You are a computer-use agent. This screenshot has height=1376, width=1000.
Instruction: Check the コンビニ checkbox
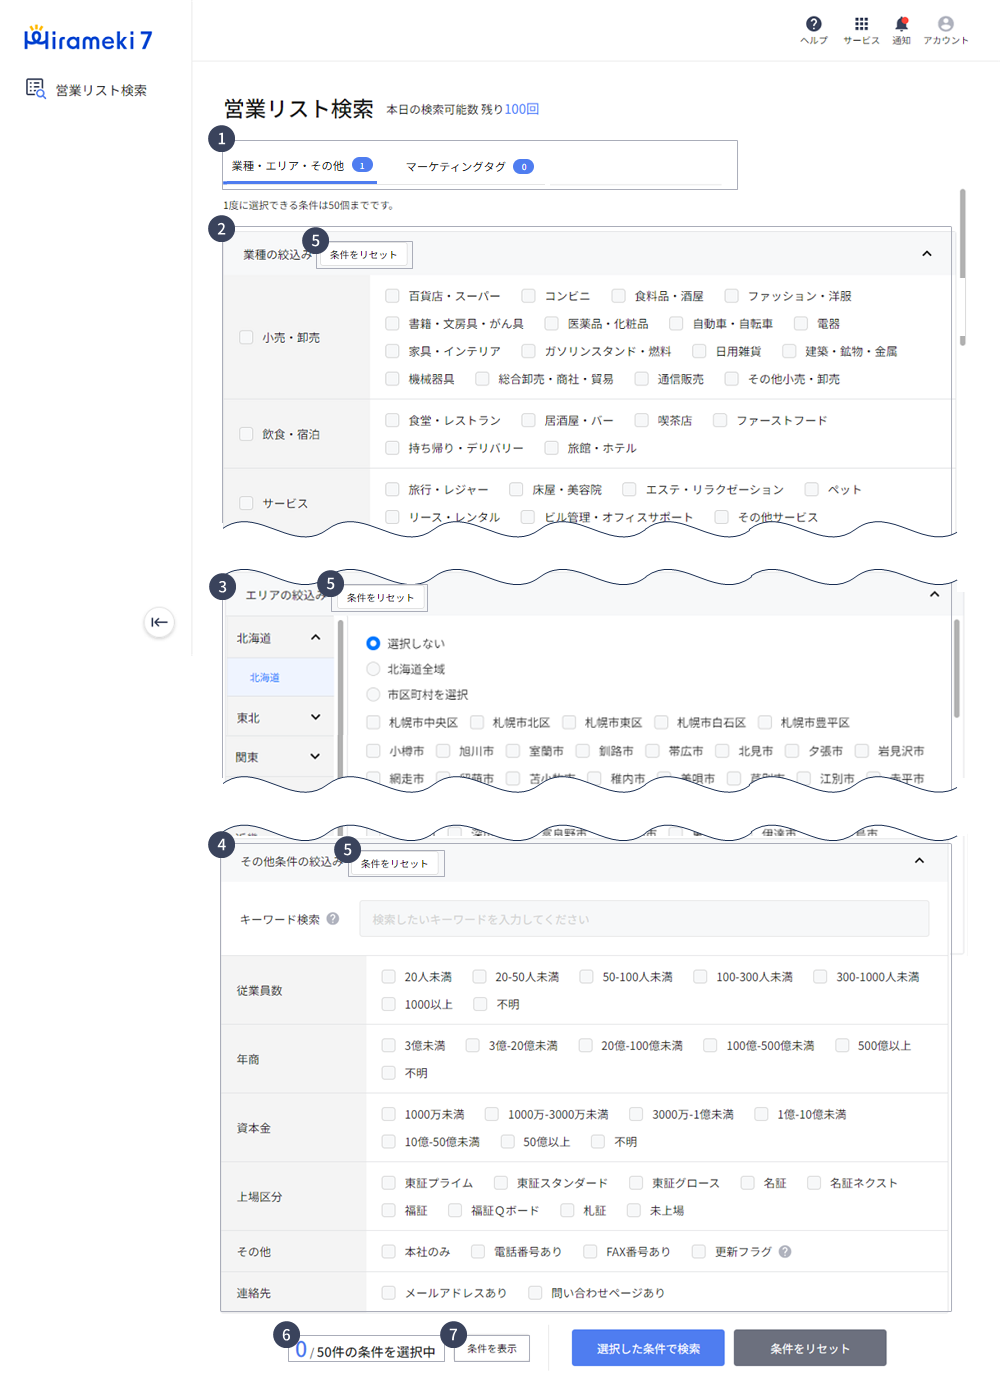[x=528, y=296]
